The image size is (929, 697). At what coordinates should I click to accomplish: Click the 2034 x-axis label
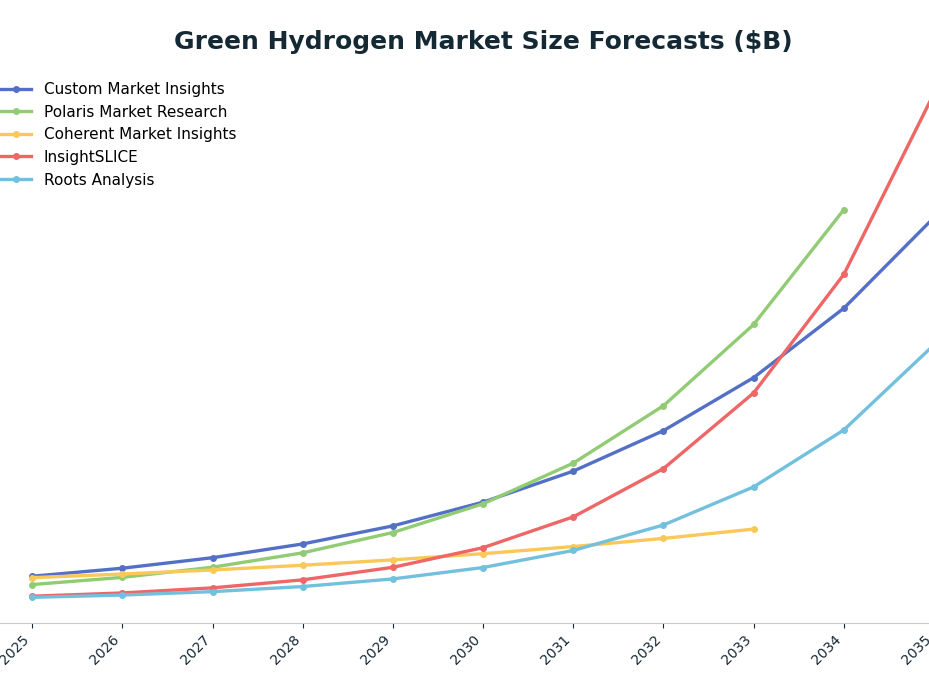[829, 650]
